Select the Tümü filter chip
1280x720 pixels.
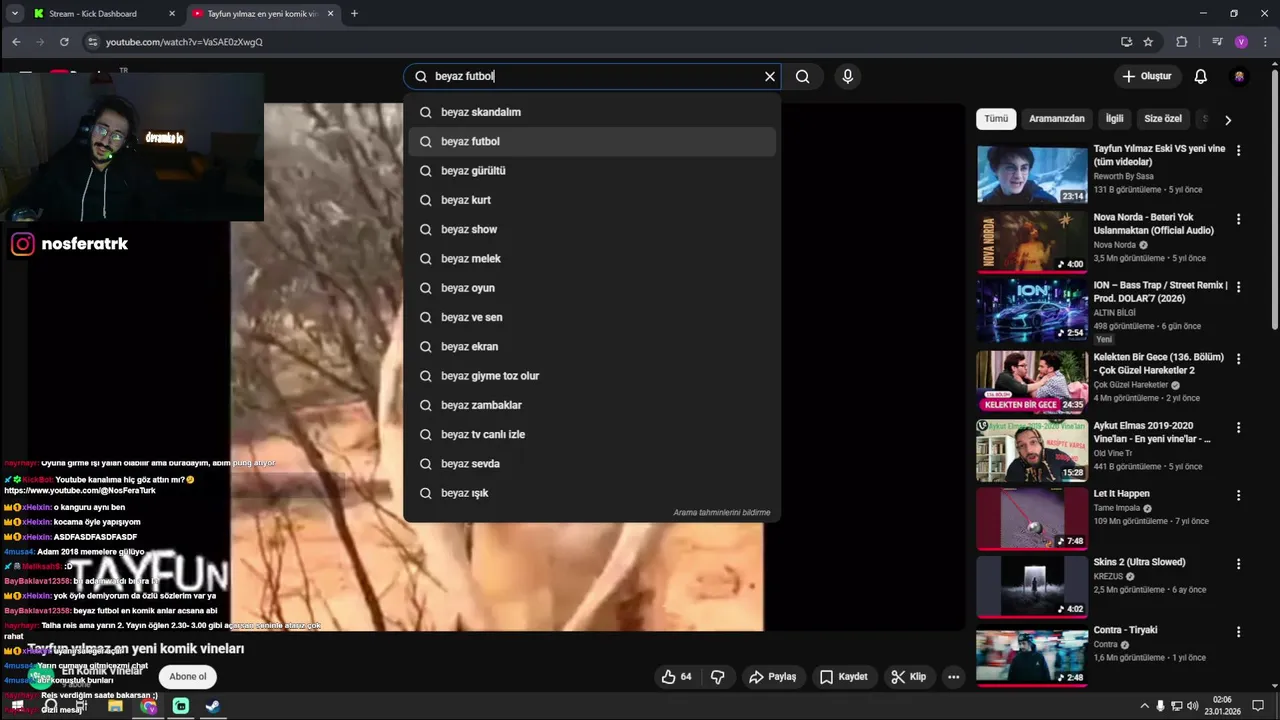click(996, 119)
